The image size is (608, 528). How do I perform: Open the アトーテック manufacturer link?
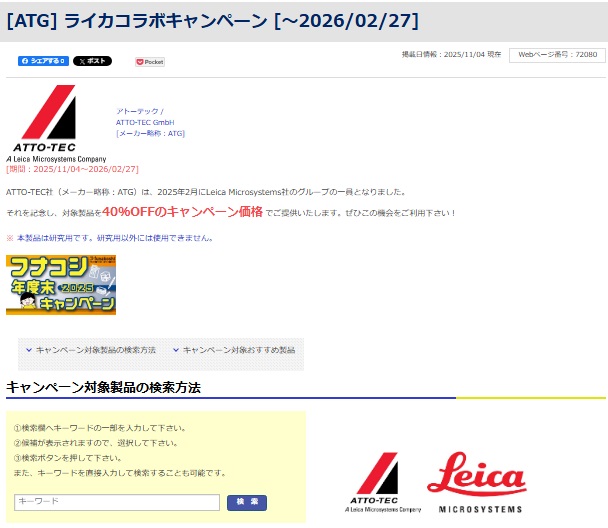coord(139,111)
